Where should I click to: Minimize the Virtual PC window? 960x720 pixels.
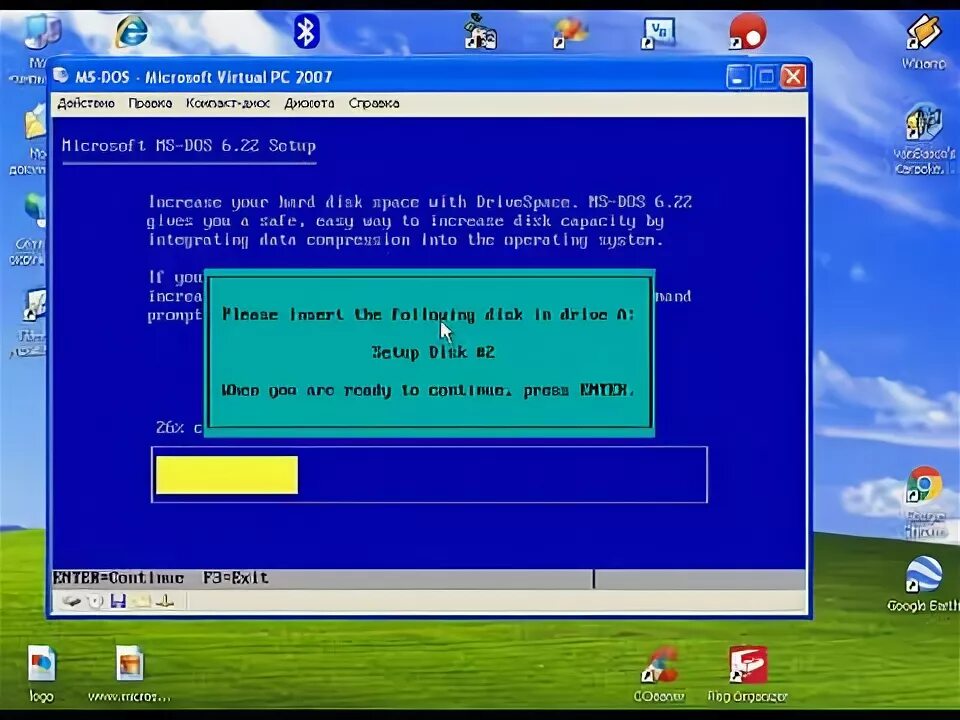(x=739, y=77)
